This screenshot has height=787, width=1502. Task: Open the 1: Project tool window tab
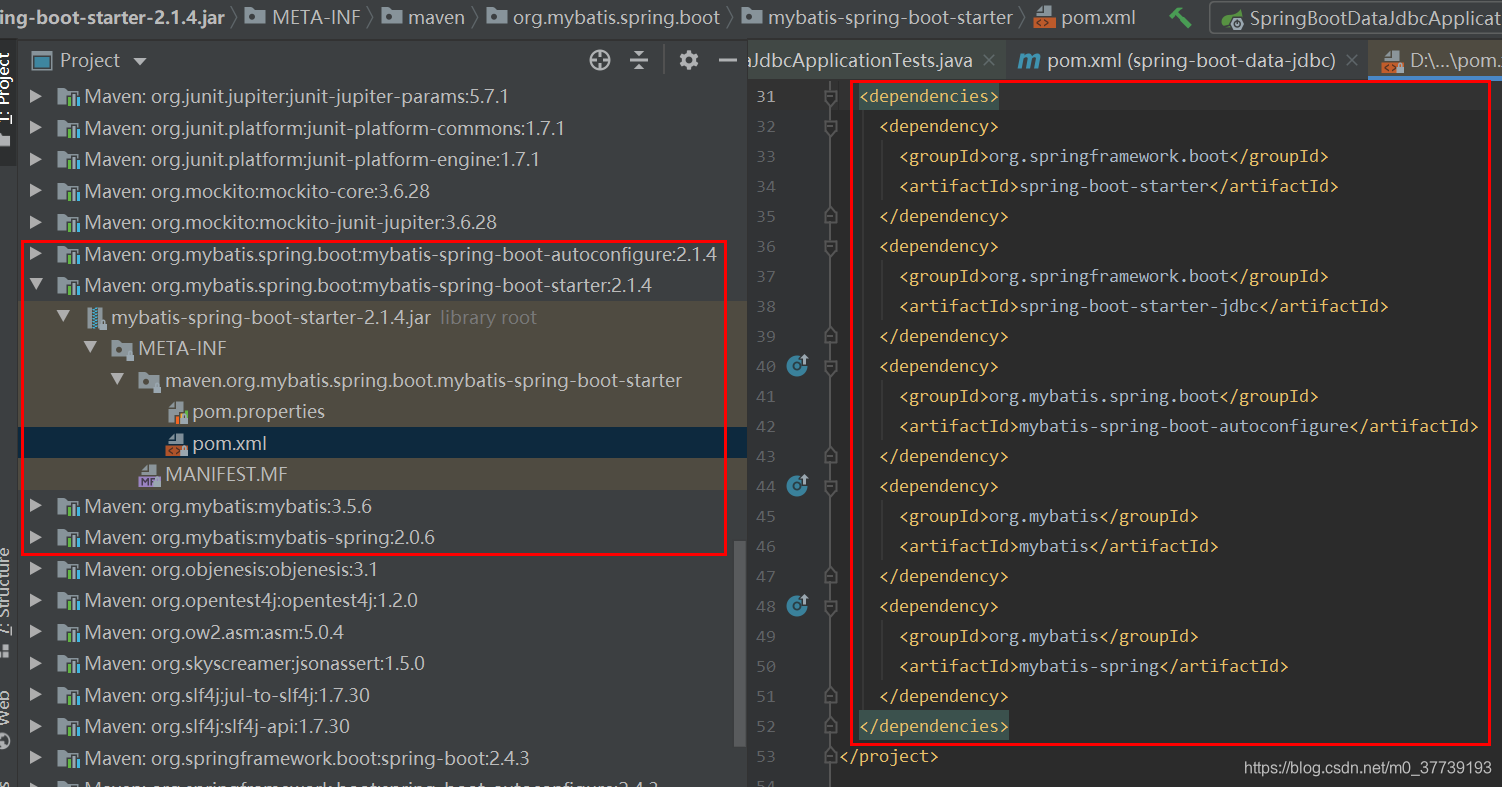pyautogui.click(x=6, y=100)
